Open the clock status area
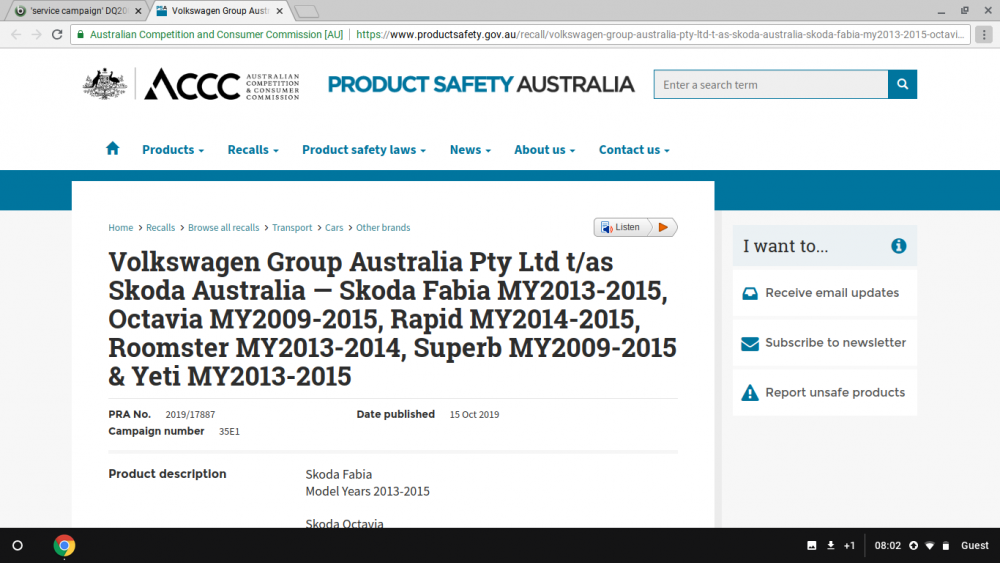 (x=887, y=546)
